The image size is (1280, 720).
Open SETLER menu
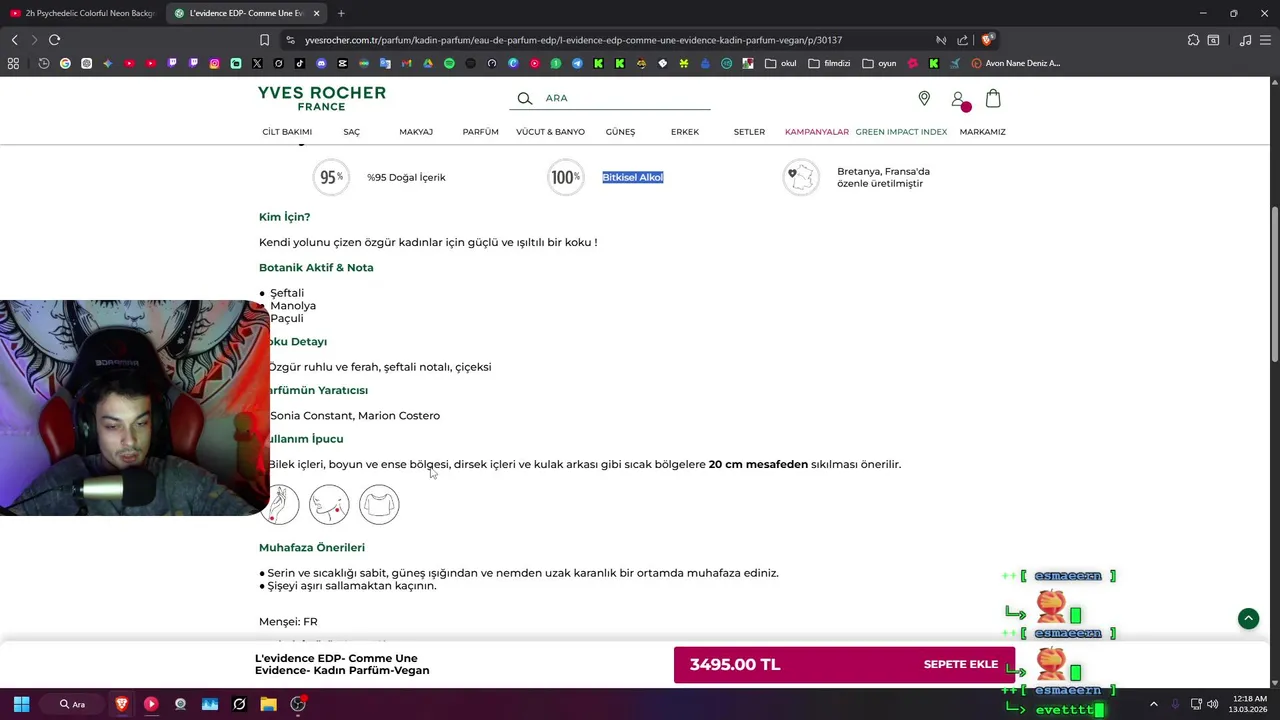[x=749, y=132]
